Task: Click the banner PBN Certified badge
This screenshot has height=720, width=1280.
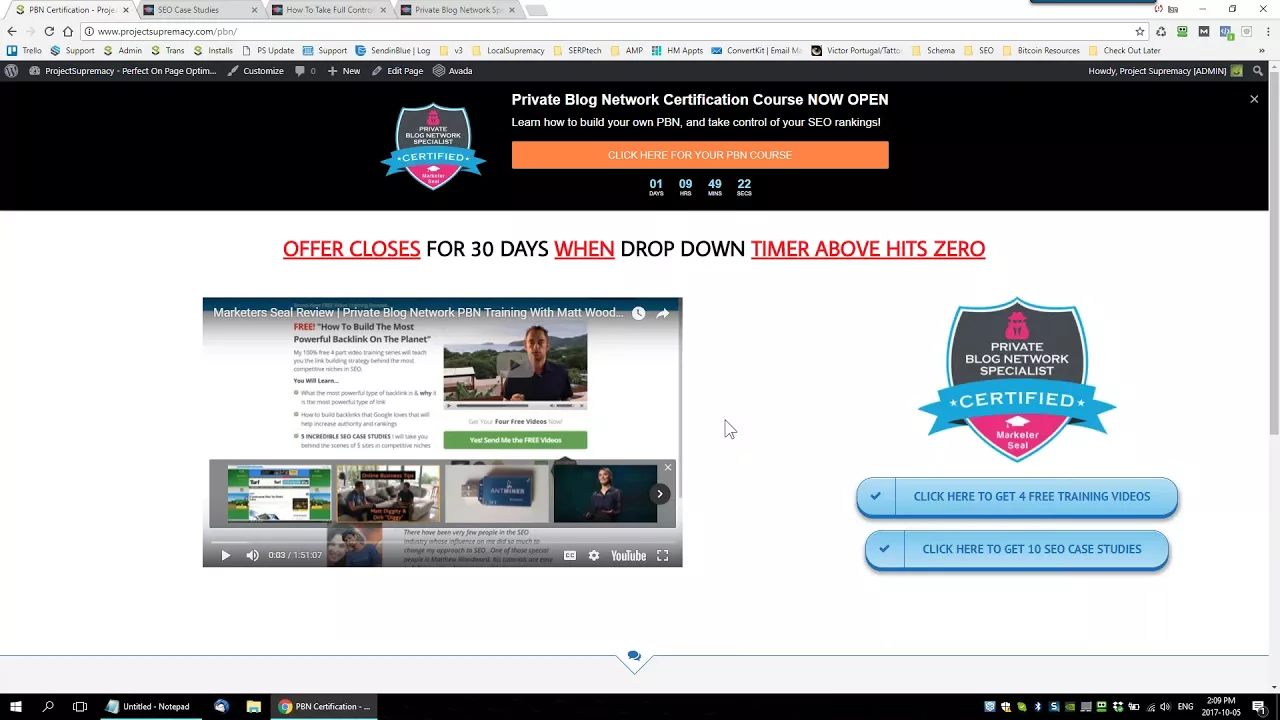Action: pos(433,146)
